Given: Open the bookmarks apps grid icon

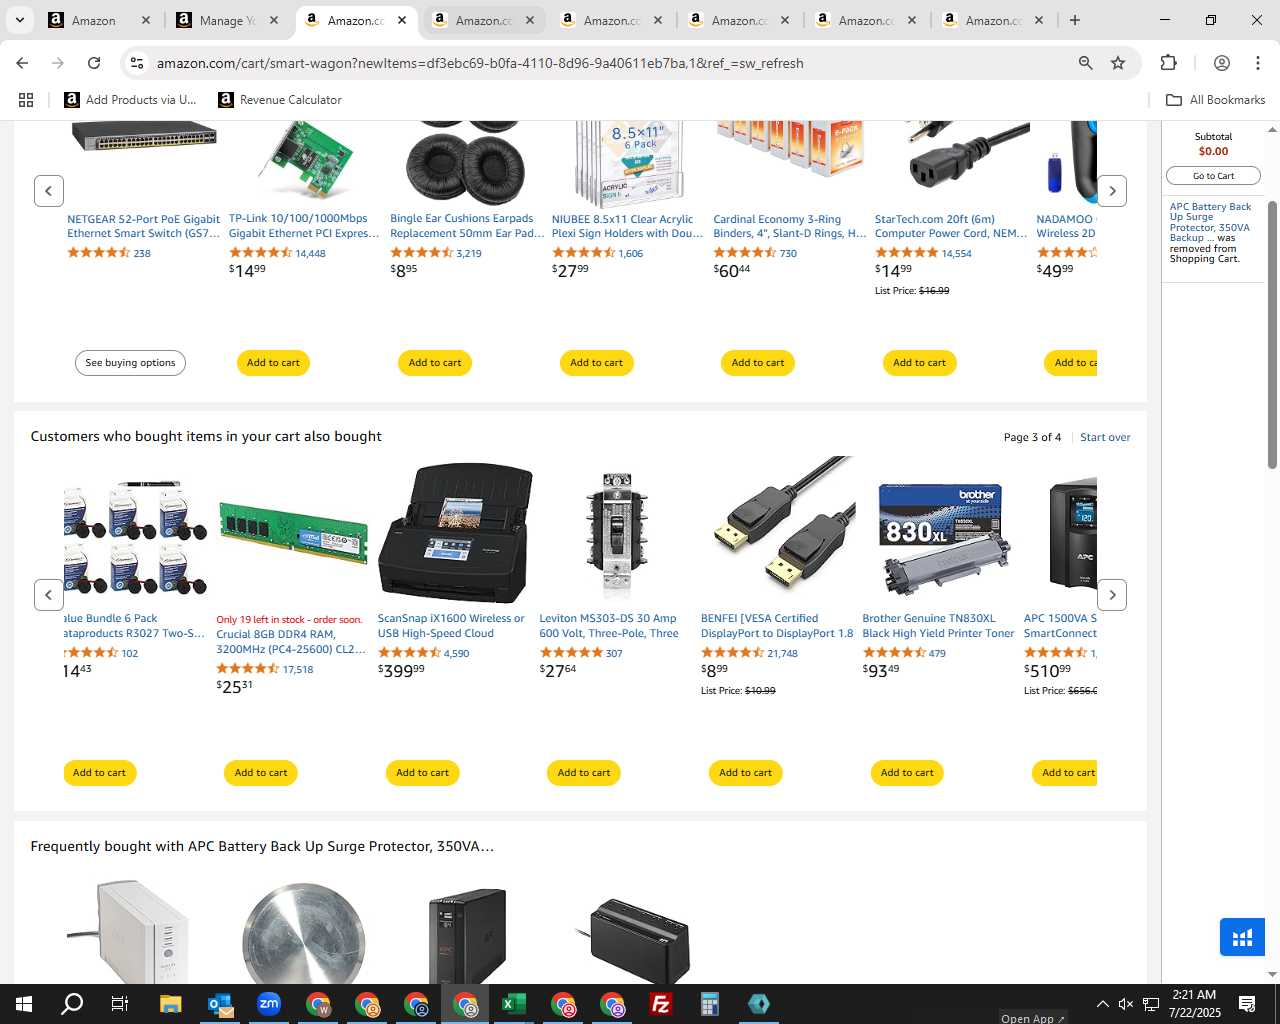Looking at the screenshot, I should click(x=26, y=100).
